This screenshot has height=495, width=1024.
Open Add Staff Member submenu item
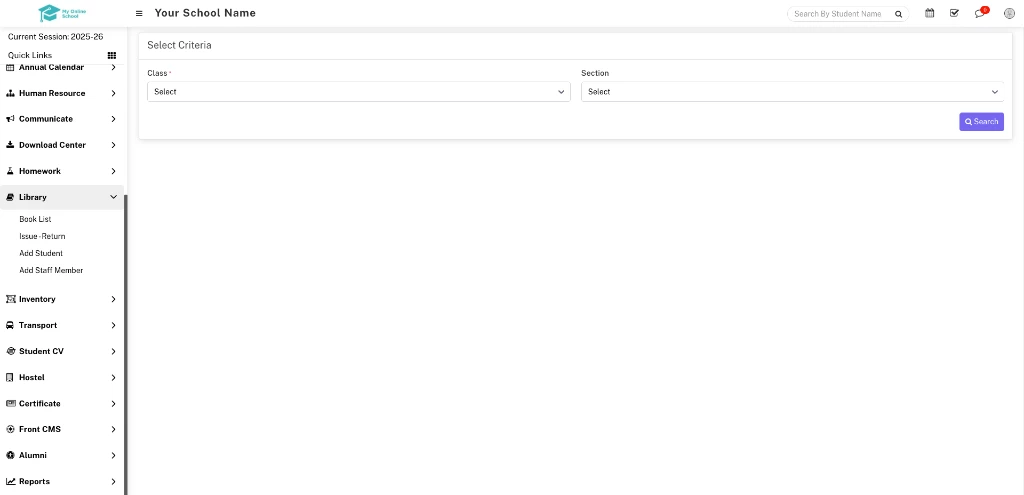51,270
